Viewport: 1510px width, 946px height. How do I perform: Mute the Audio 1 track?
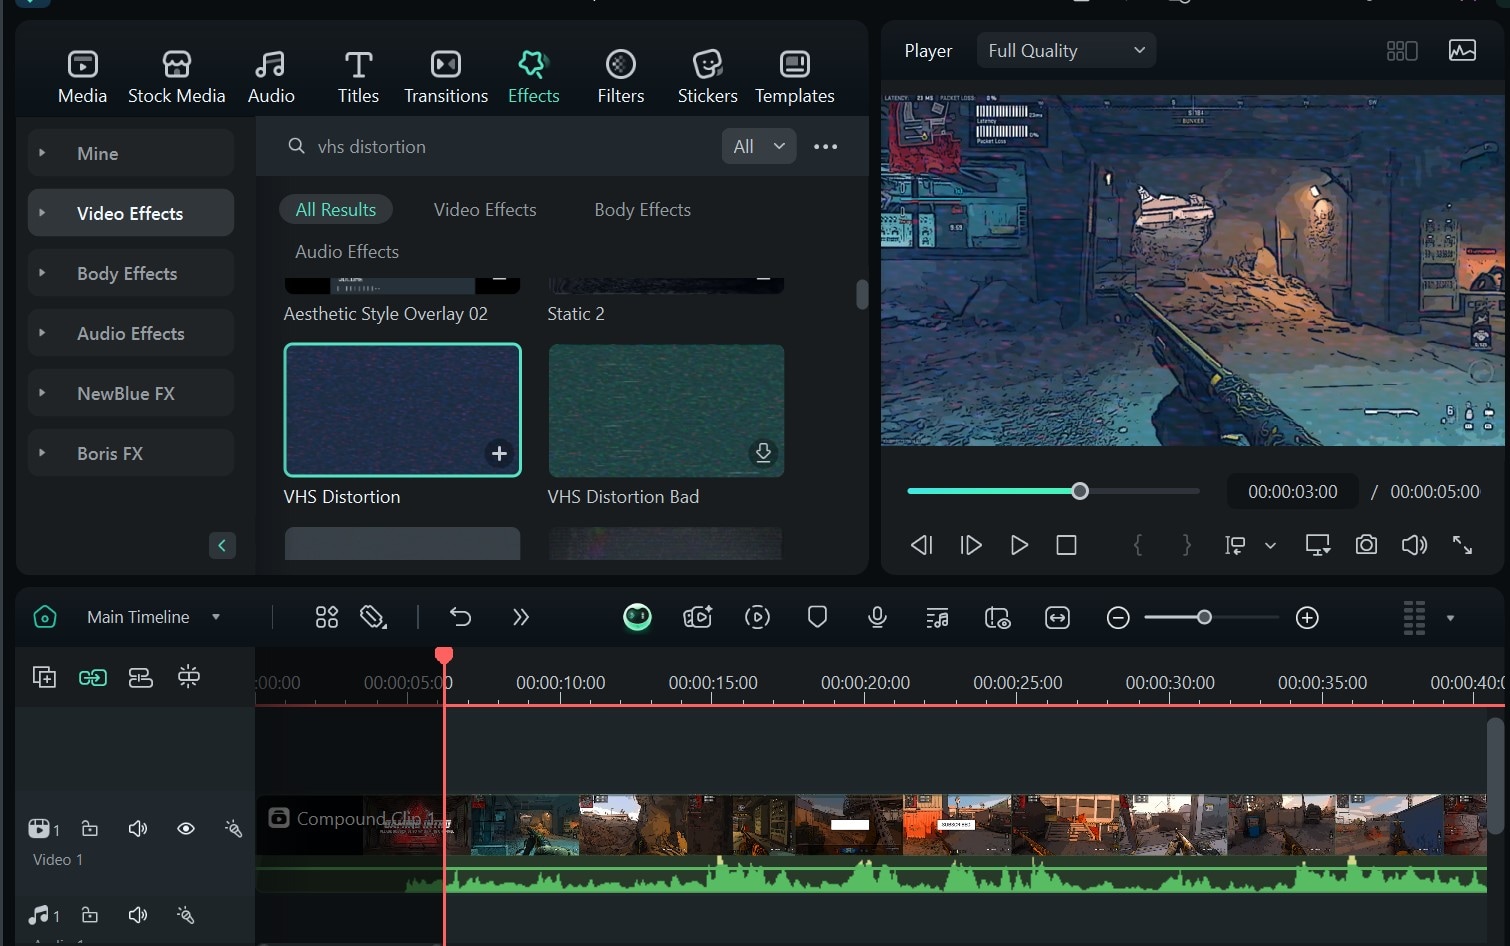(x=138, y=915)
